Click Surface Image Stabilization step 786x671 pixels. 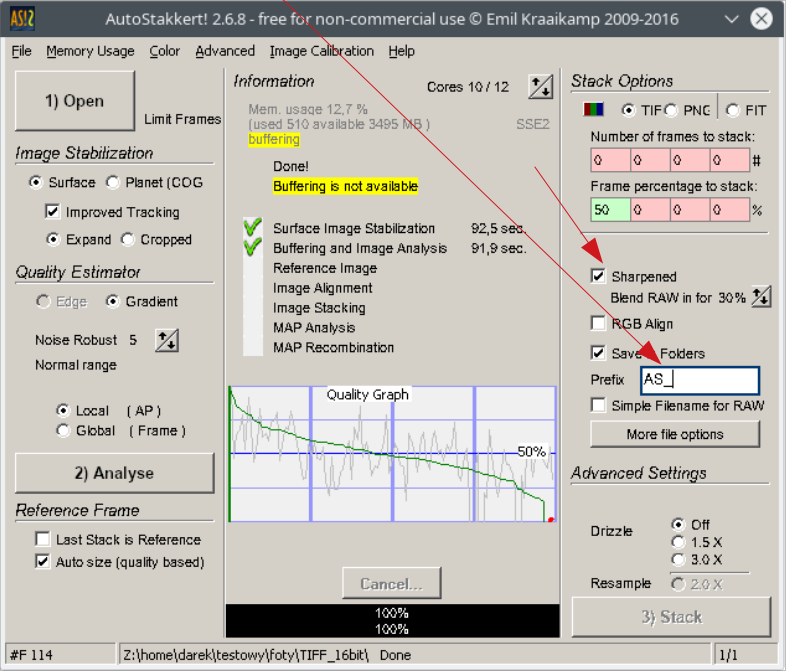(x=354, y=229)
